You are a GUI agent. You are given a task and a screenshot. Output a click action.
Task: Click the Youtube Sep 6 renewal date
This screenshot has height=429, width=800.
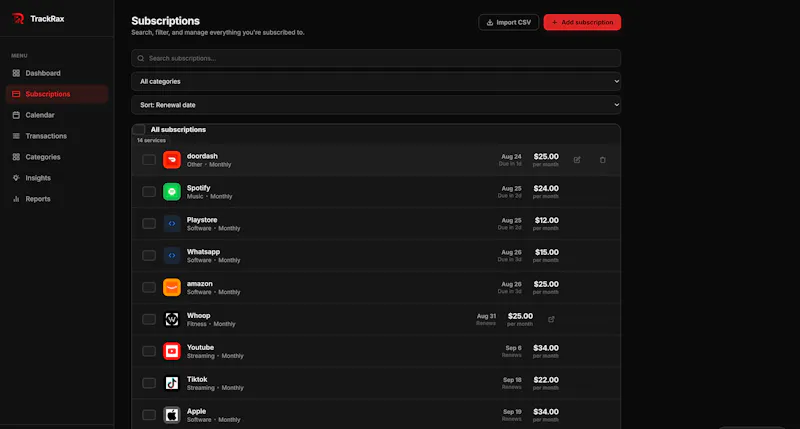click(513, 348)
